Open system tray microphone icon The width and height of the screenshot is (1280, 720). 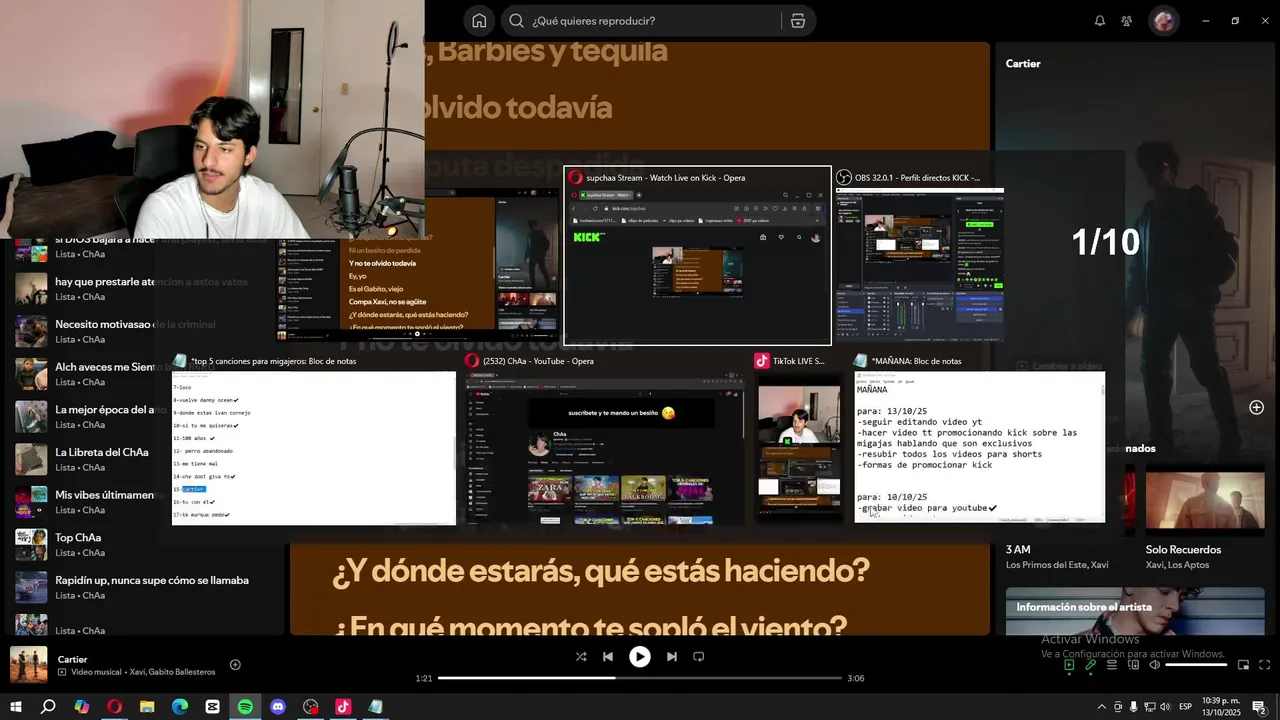click(1133, 707)
